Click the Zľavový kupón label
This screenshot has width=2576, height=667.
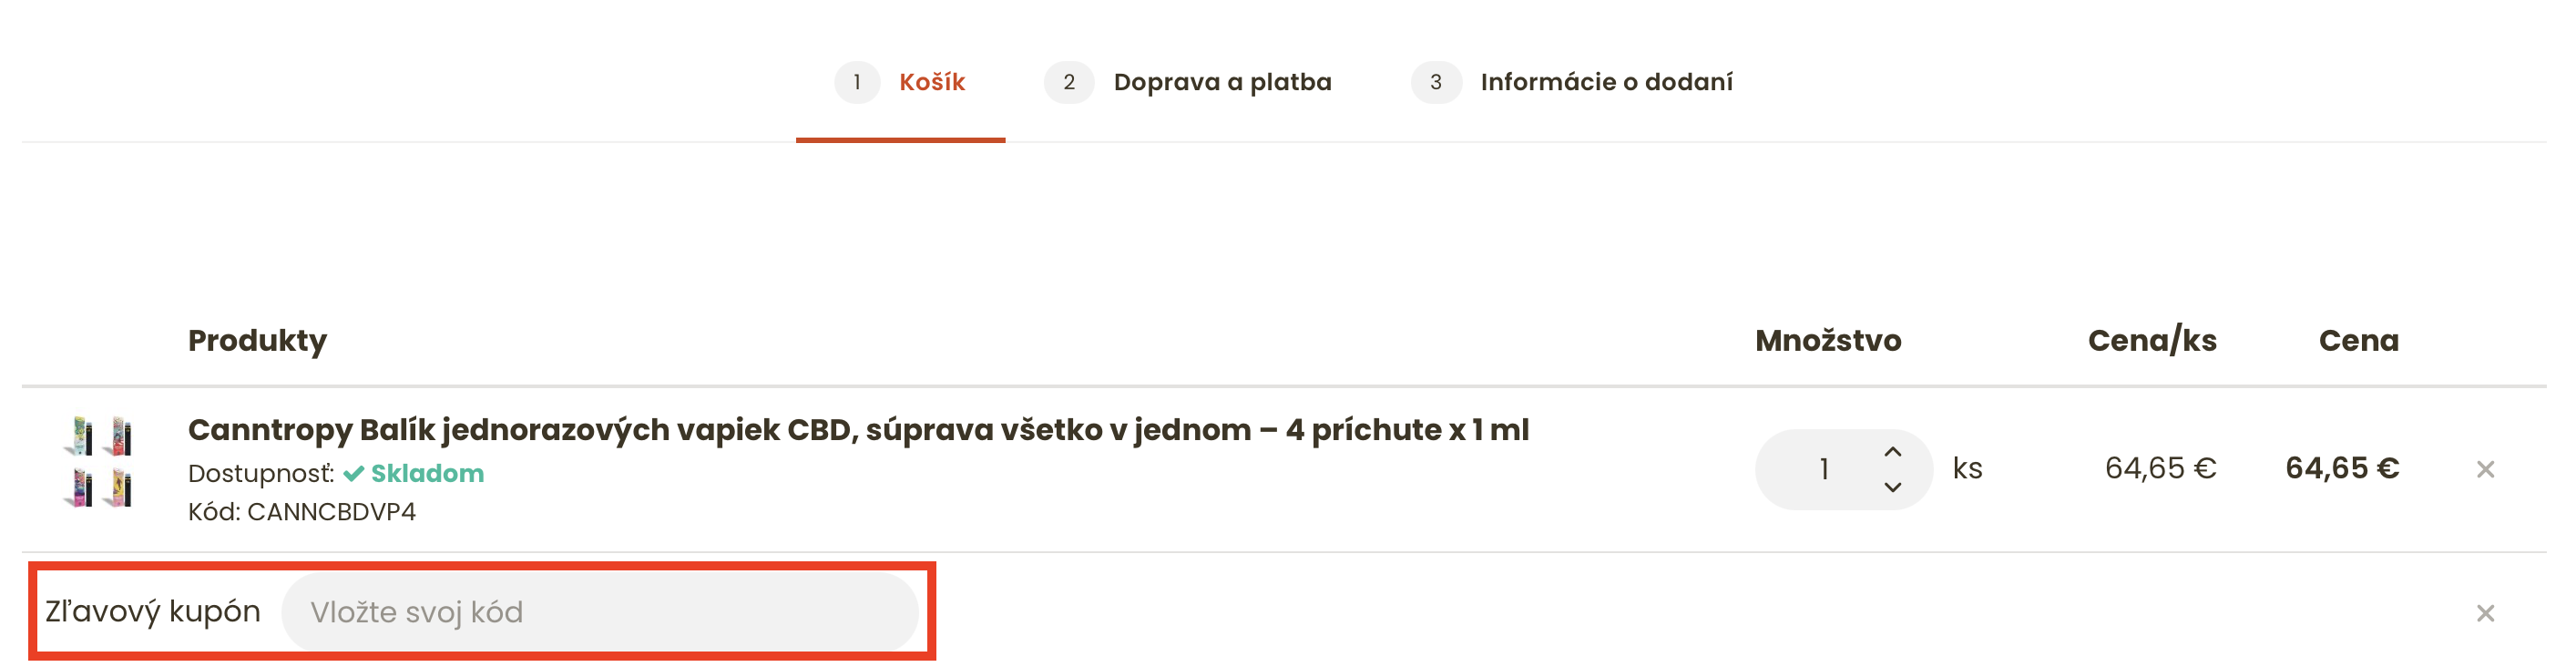point(153,612)
